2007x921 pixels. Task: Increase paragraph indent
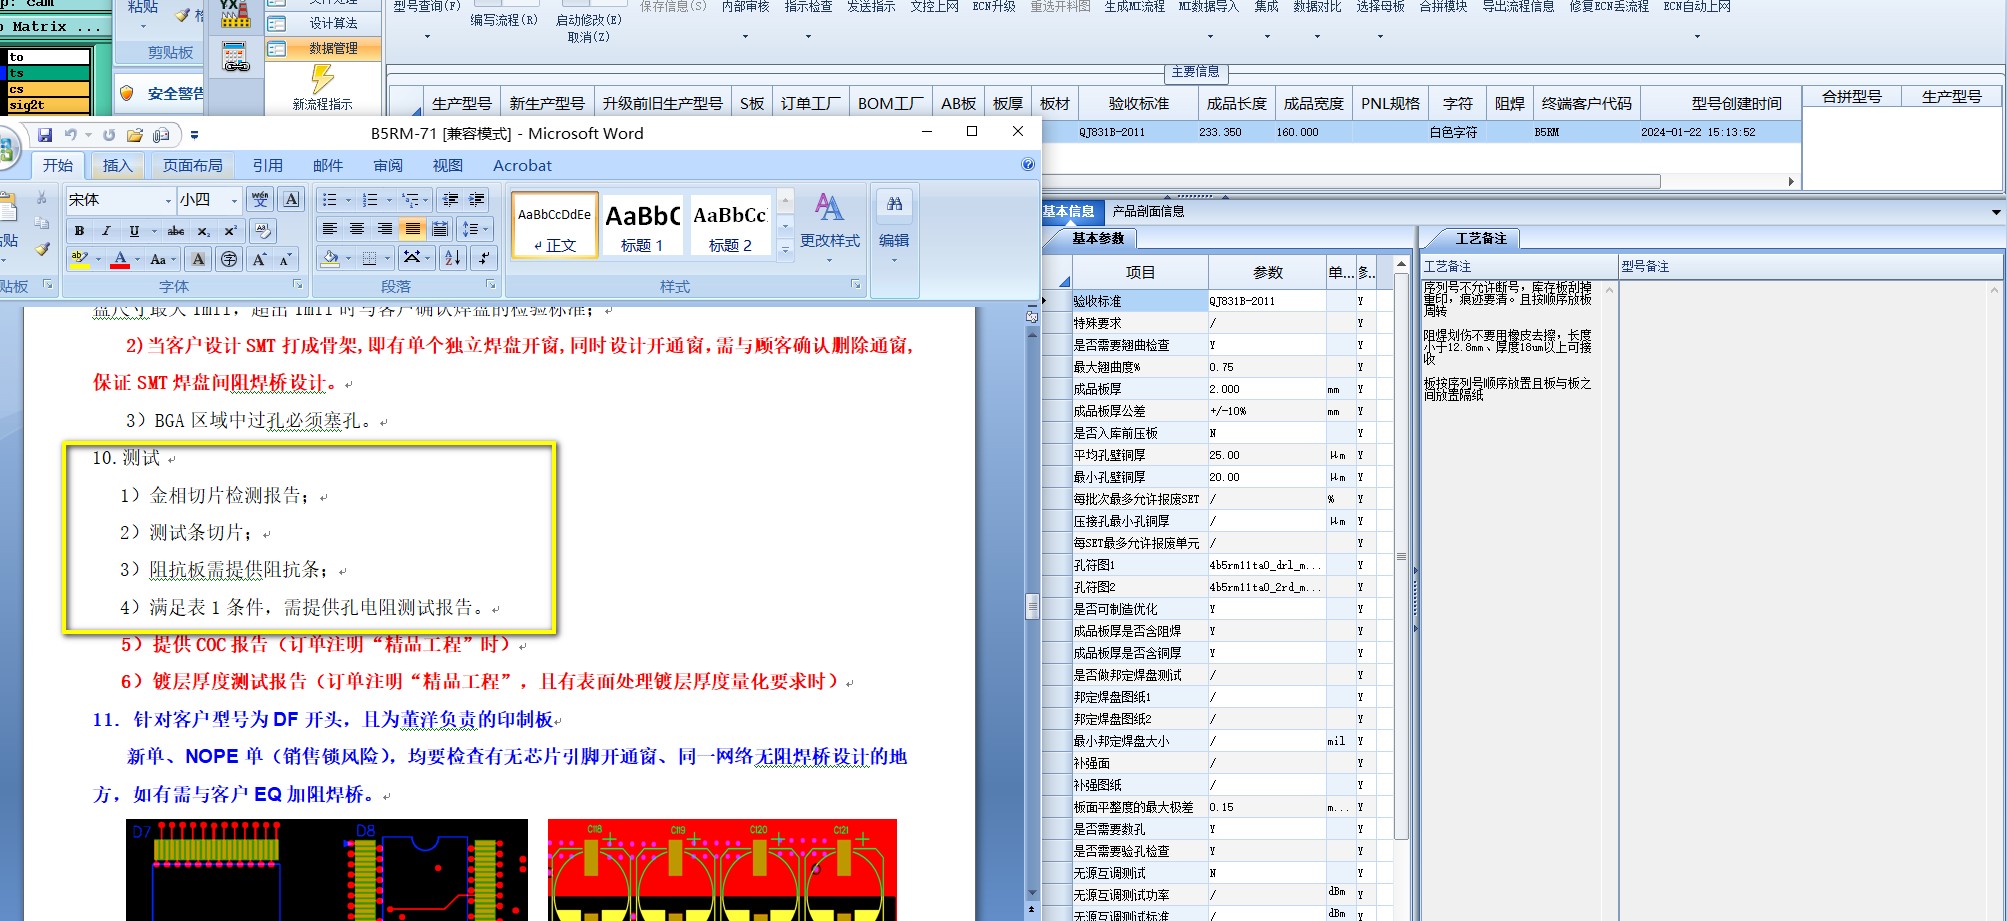(478, 200)
